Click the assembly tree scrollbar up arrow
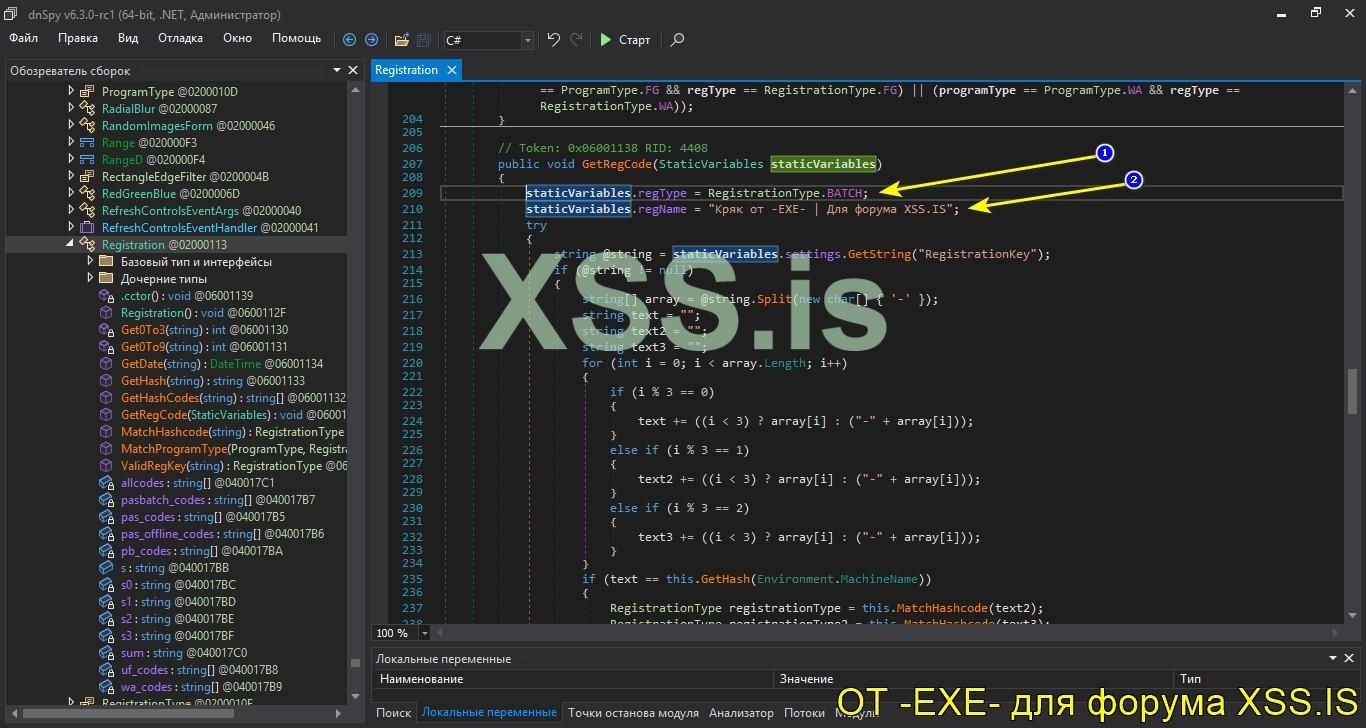Image resolution: width=1366 pixels, height=728 pixels. (x=354, y=89)
